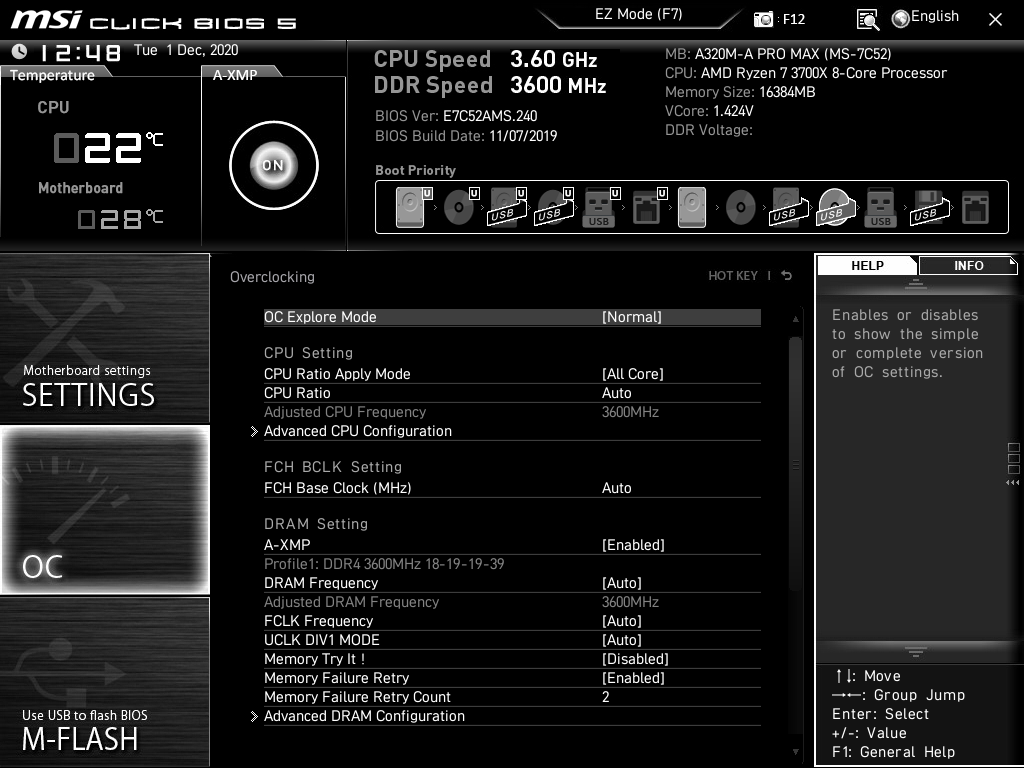Viewport: 1024px width, 768px height.
Task: Select the legacy network boot icon
Action: 976,208
